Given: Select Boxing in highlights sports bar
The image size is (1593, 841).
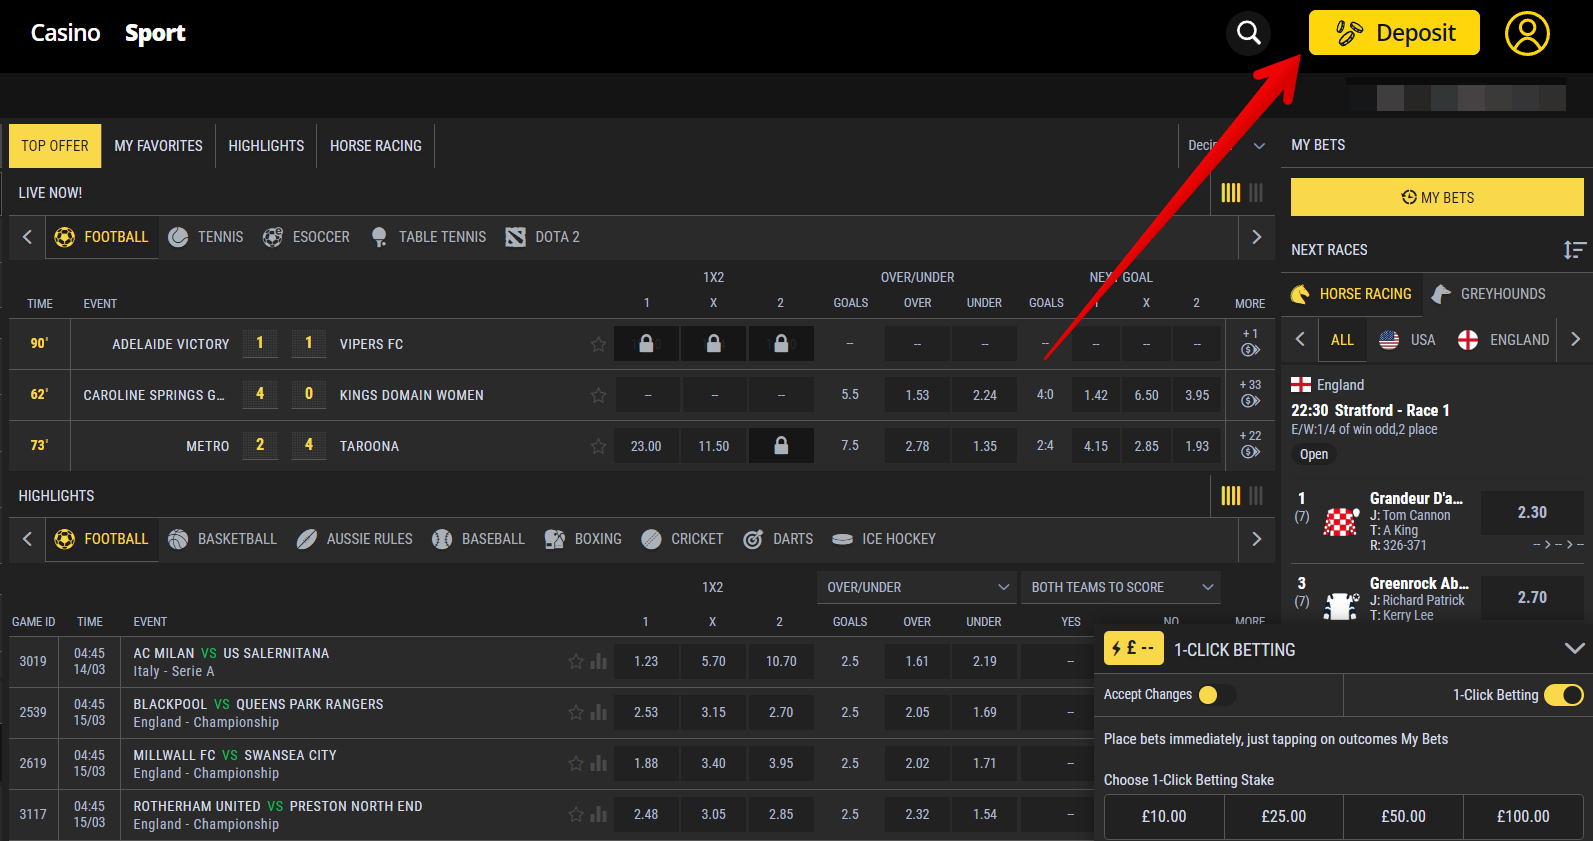Looking at the screenshot, I should pos(583,539).
